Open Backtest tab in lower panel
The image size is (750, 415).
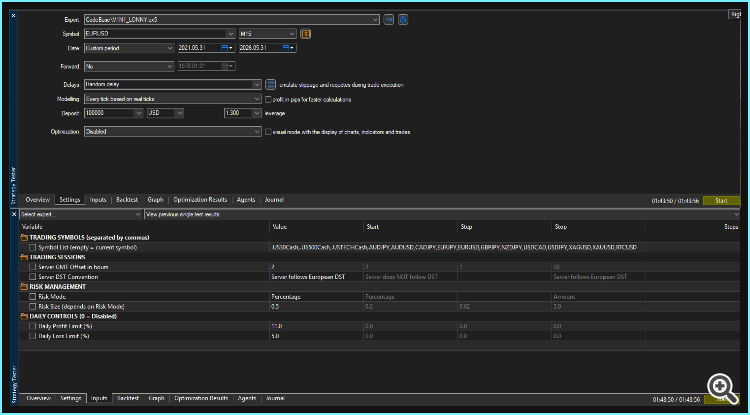(x=128, y=398)
